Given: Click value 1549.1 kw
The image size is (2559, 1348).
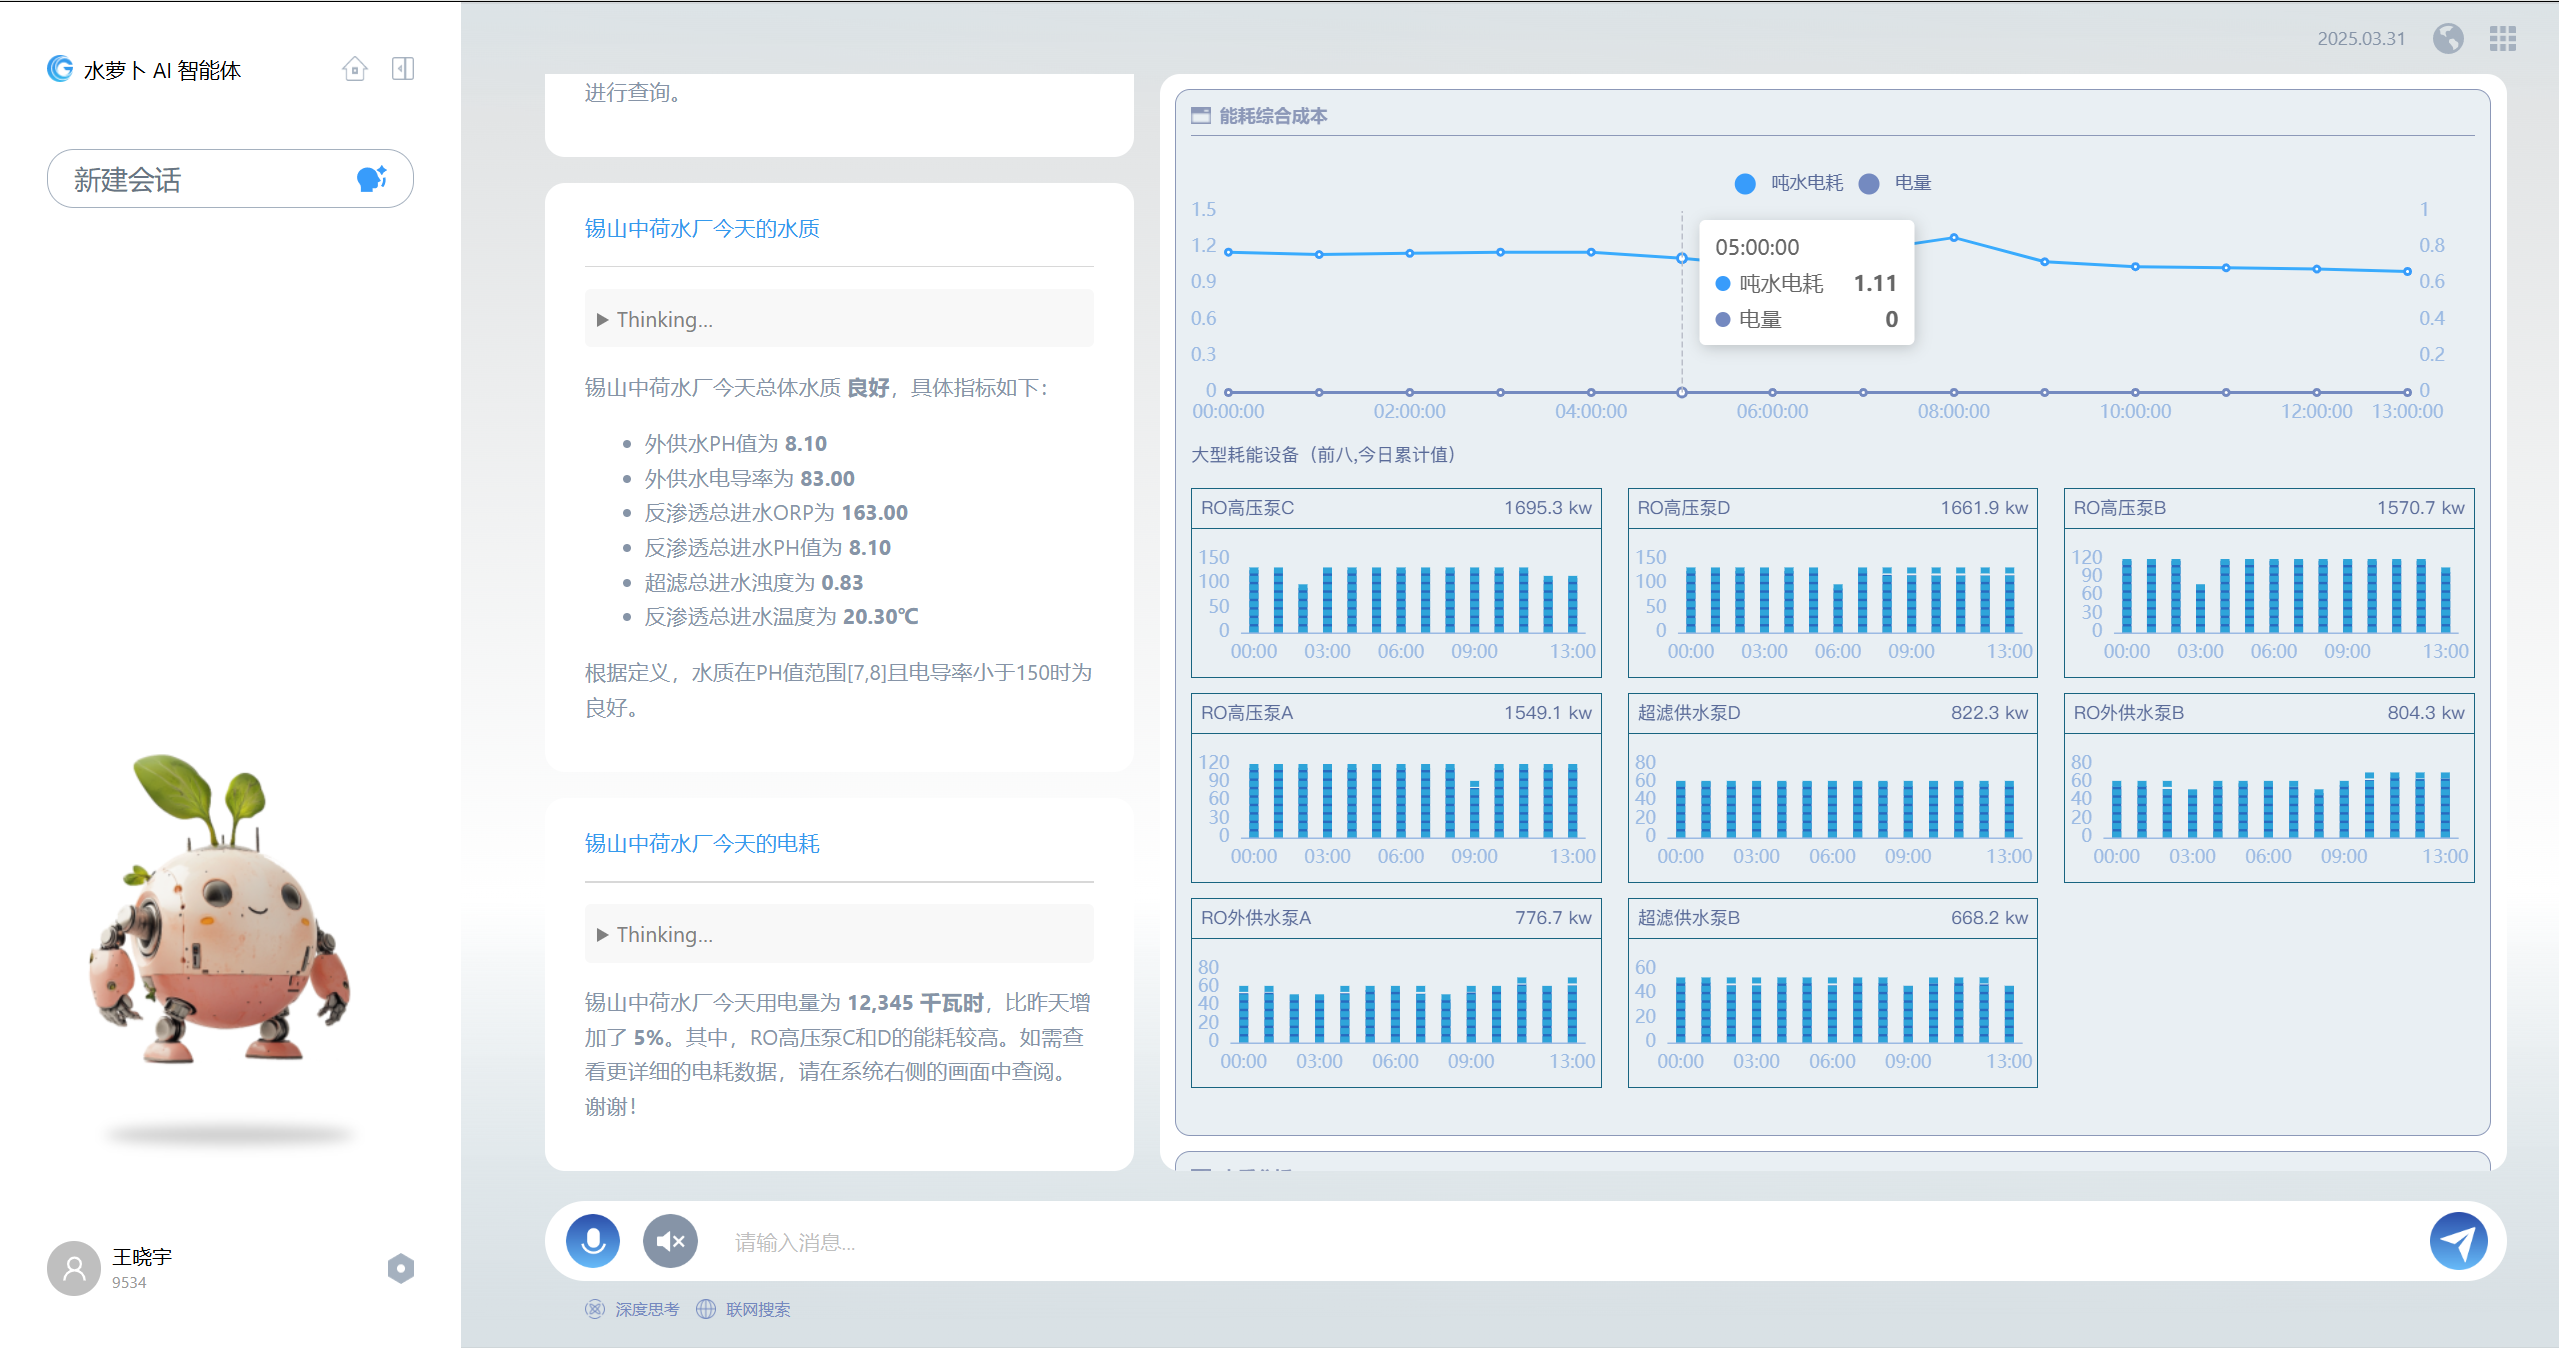Looking at the screenshot, I should click(1548, 713).
